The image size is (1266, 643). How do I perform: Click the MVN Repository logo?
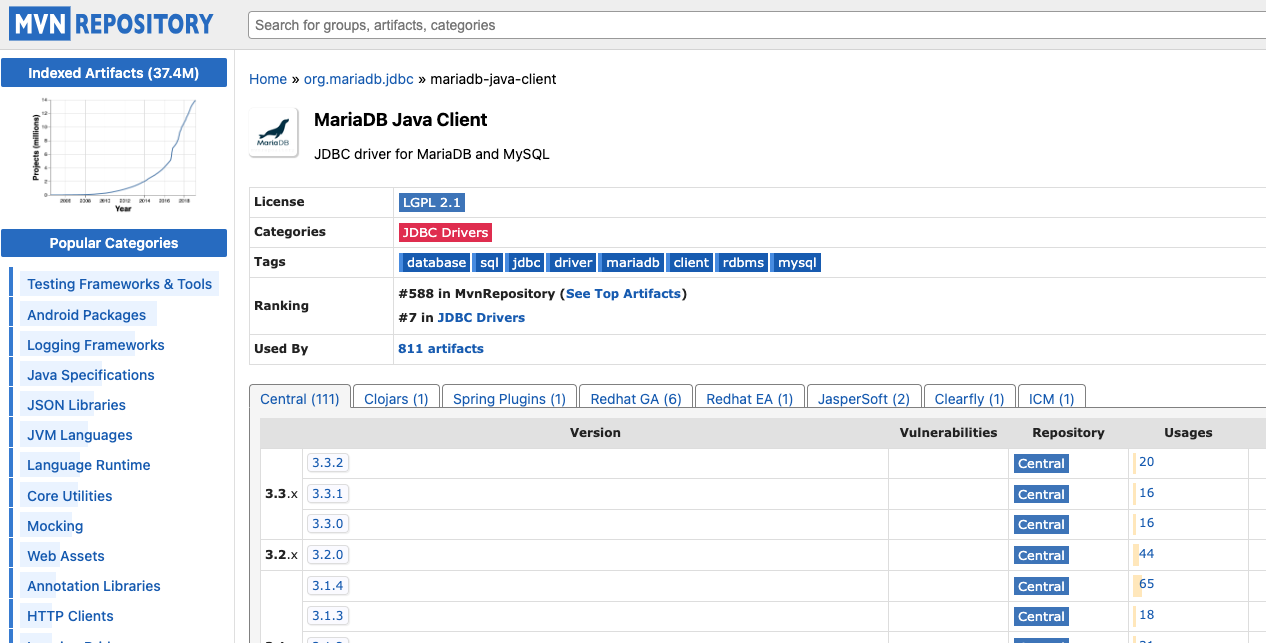[112, 23]
